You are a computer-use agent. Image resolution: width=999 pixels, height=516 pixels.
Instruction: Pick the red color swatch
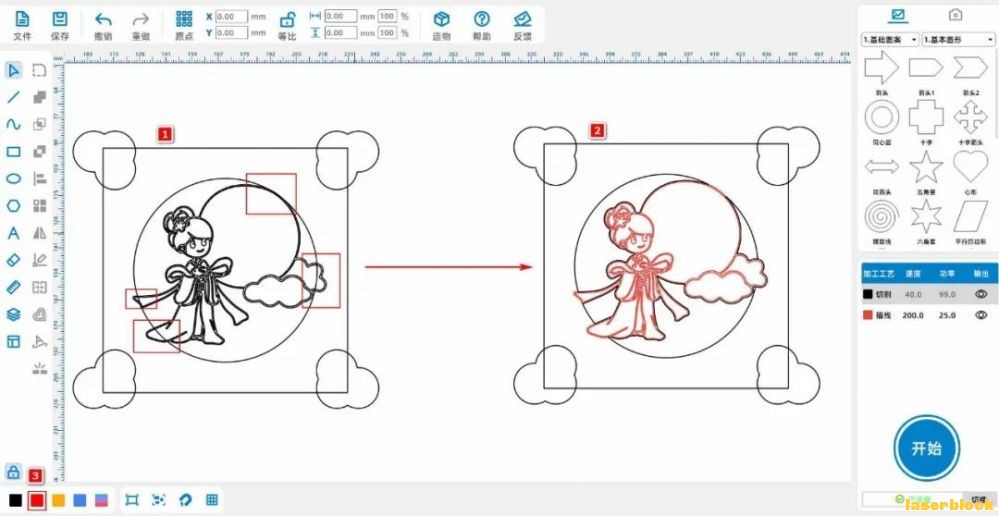coord(37,501)
